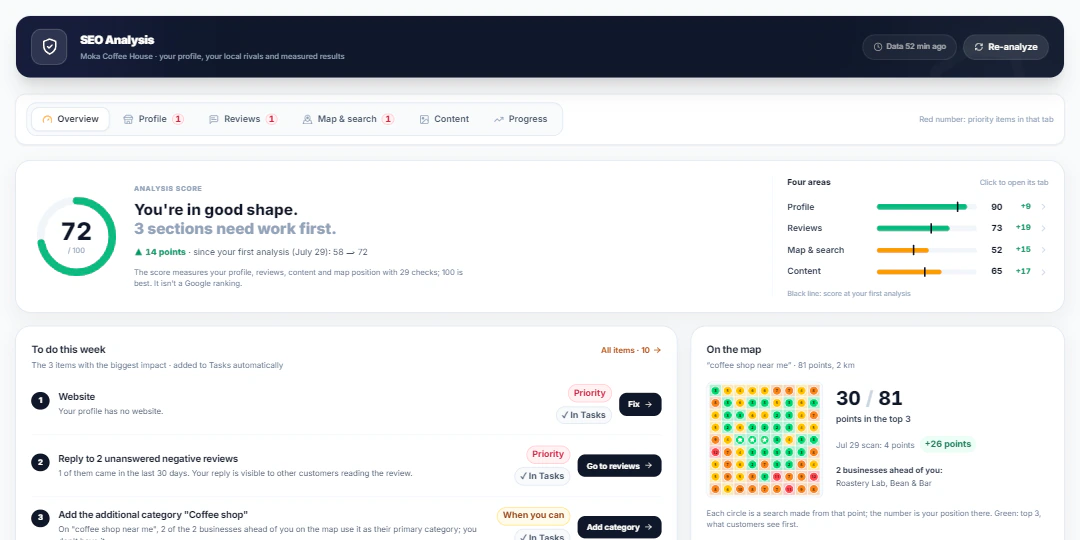Open the Progress tab
The height and width of the screenshot is (540, 1080).
(520, 119)
